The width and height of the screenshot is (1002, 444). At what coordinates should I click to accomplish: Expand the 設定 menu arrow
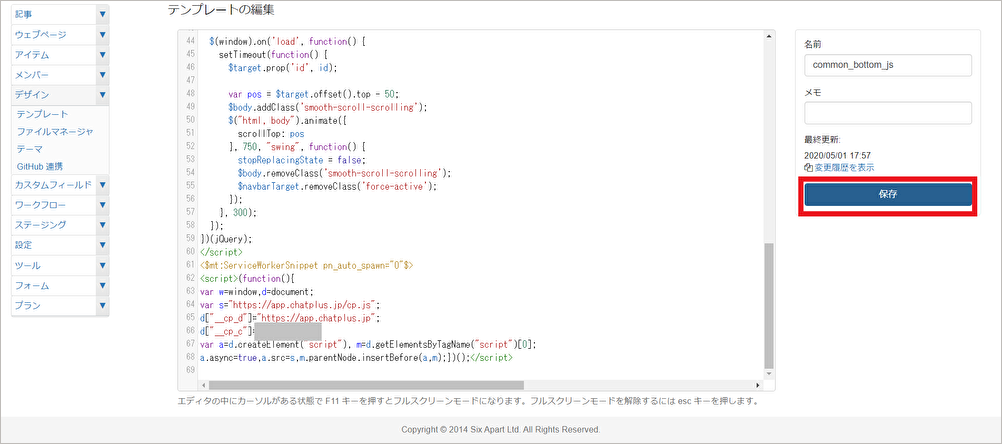(102, 245)
